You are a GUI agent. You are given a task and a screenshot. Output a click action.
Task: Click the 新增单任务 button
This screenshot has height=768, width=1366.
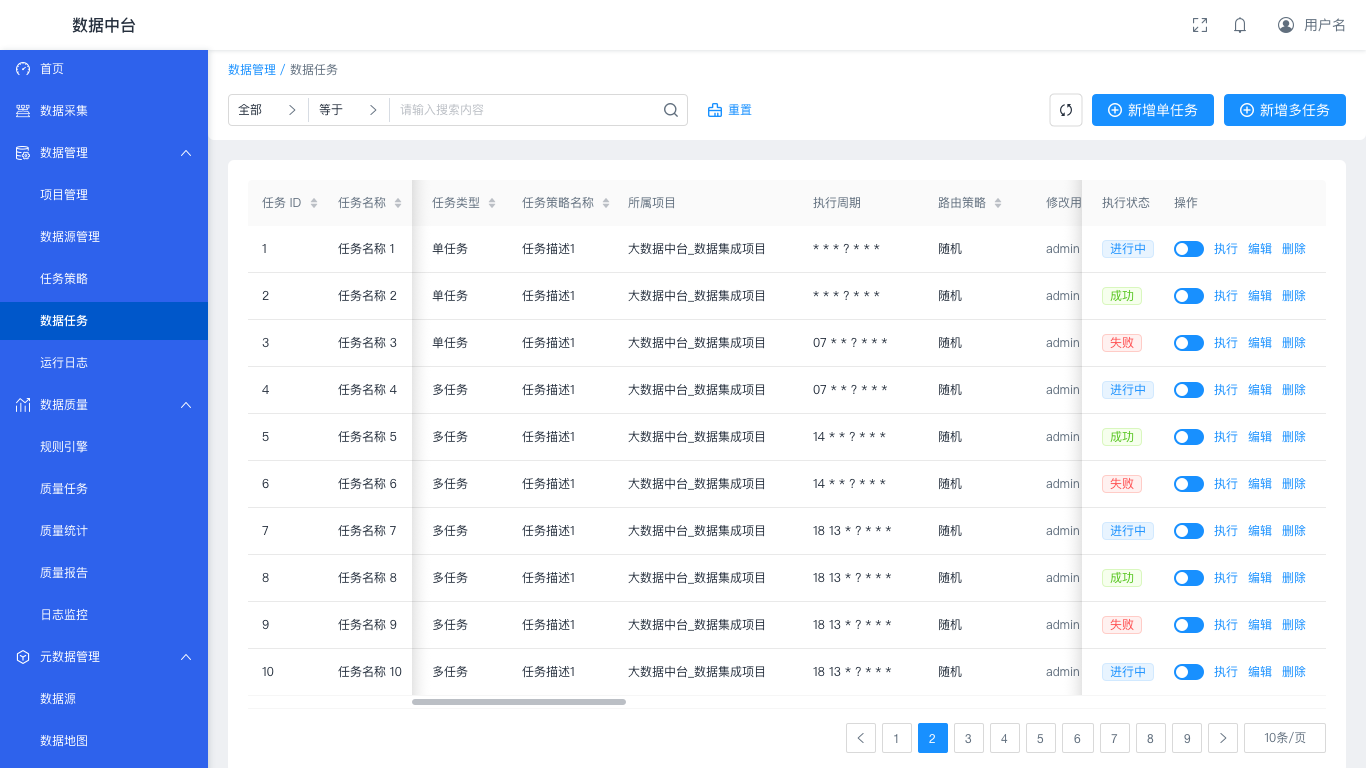coord(1153,110)
